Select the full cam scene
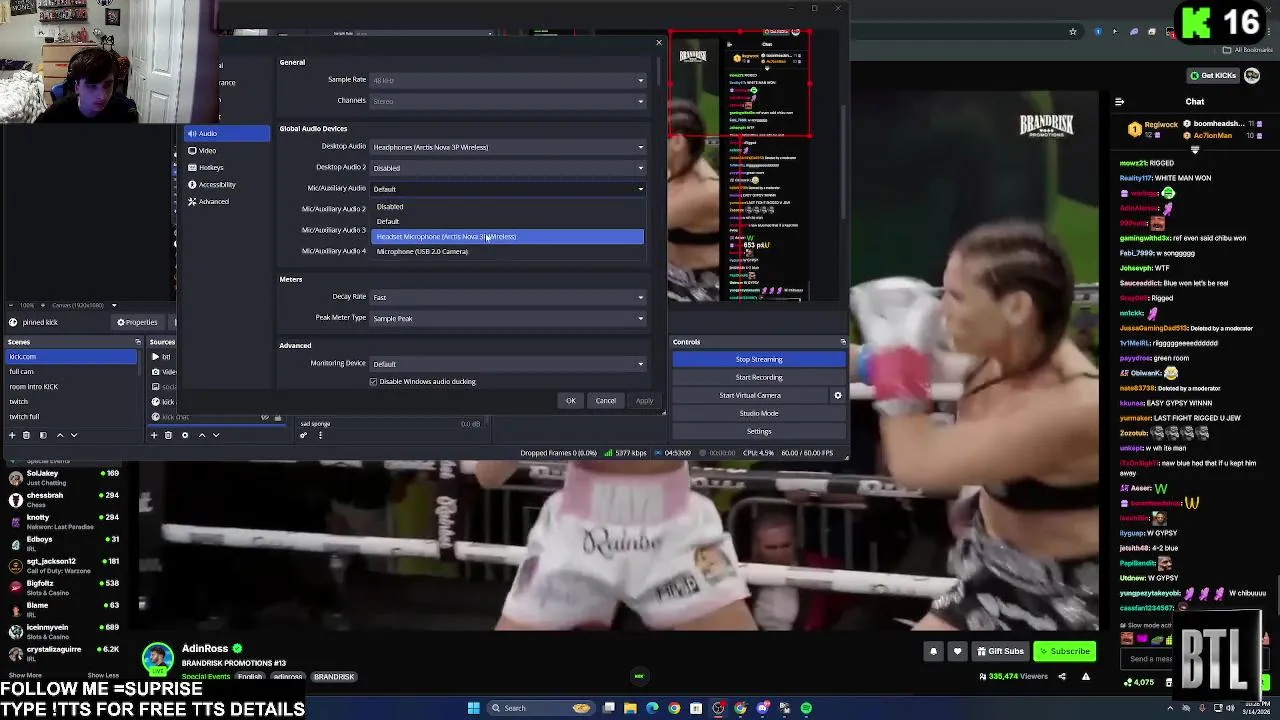Viewport: 1280px width, 720px height. click(70, 372)
